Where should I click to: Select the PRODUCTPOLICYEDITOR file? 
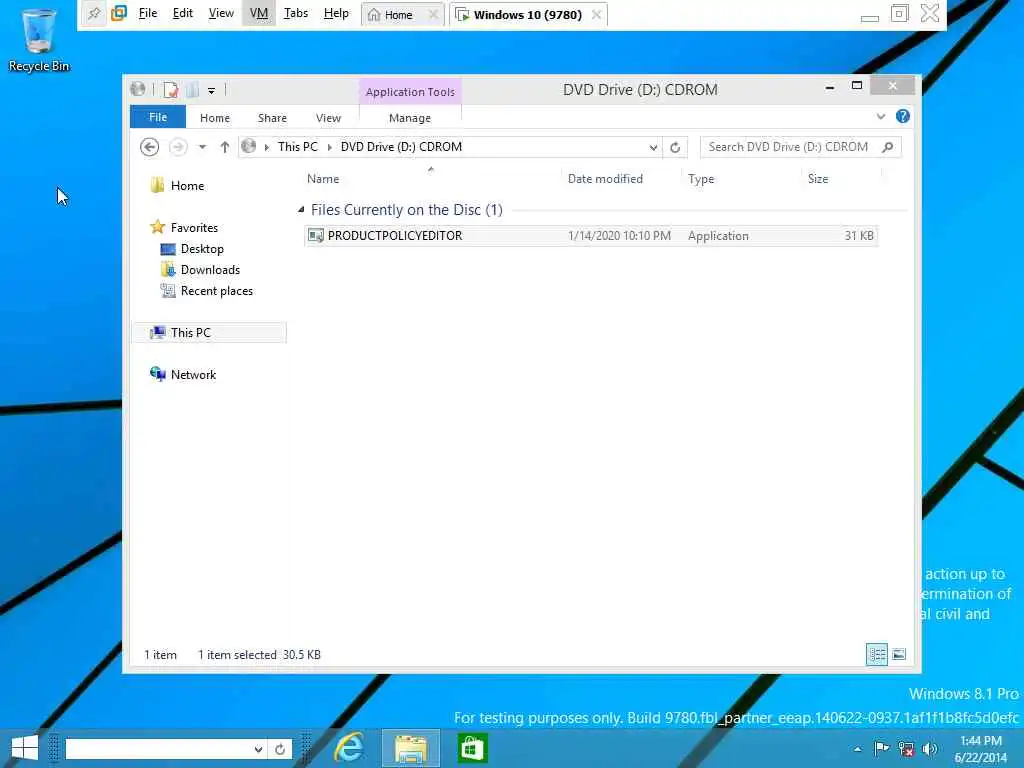[x=591, y=236]
